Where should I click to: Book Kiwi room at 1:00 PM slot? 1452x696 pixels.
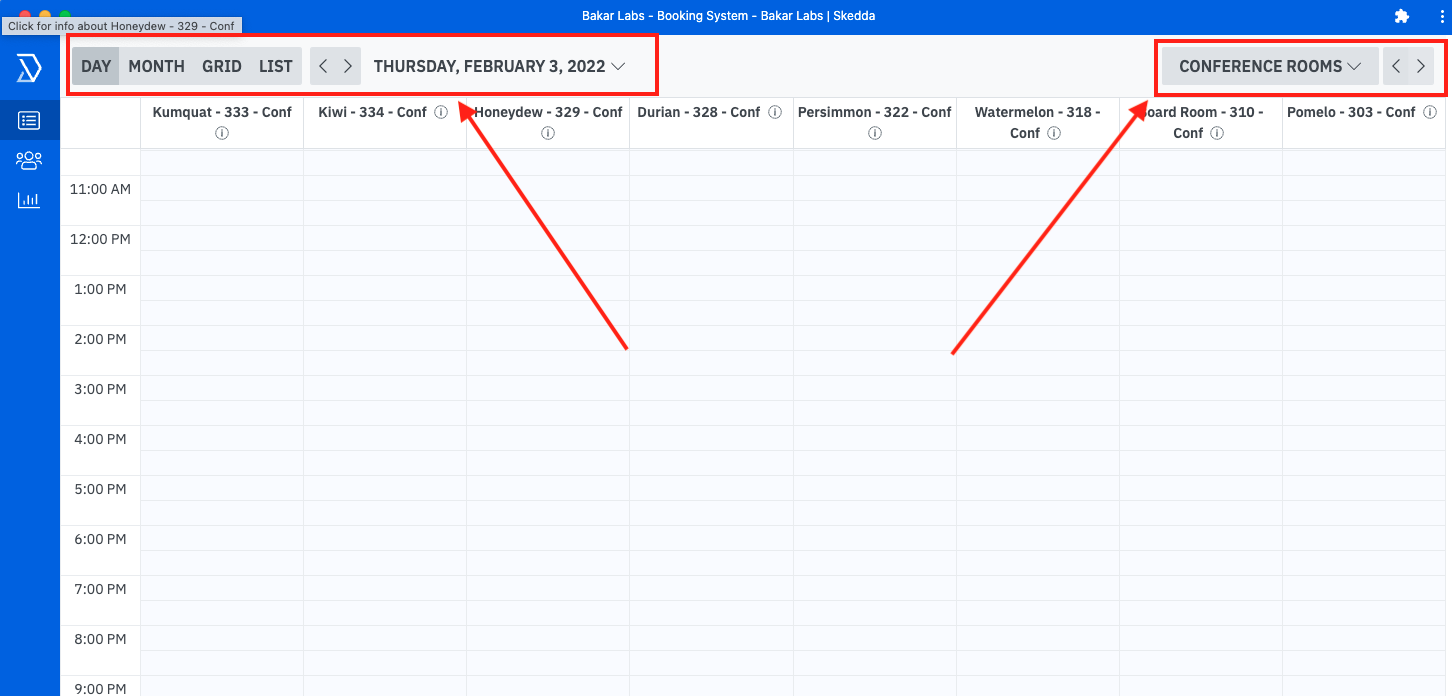[385, 288]
